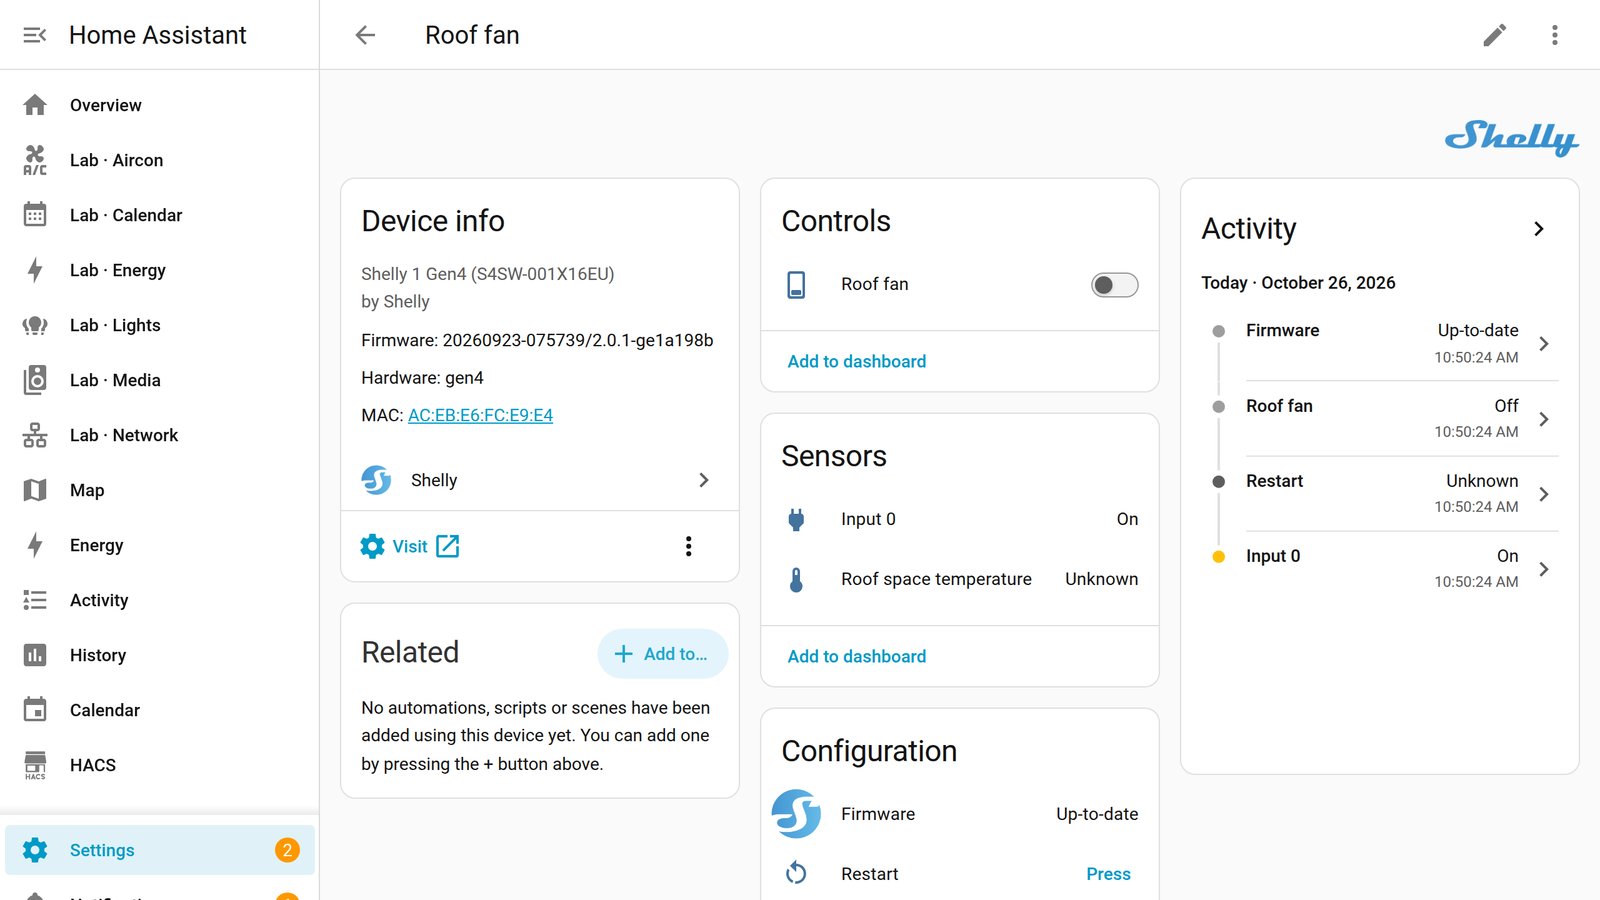Expand the Activity card with its chevron
1600x900 pixels.
coord(1539,229)
